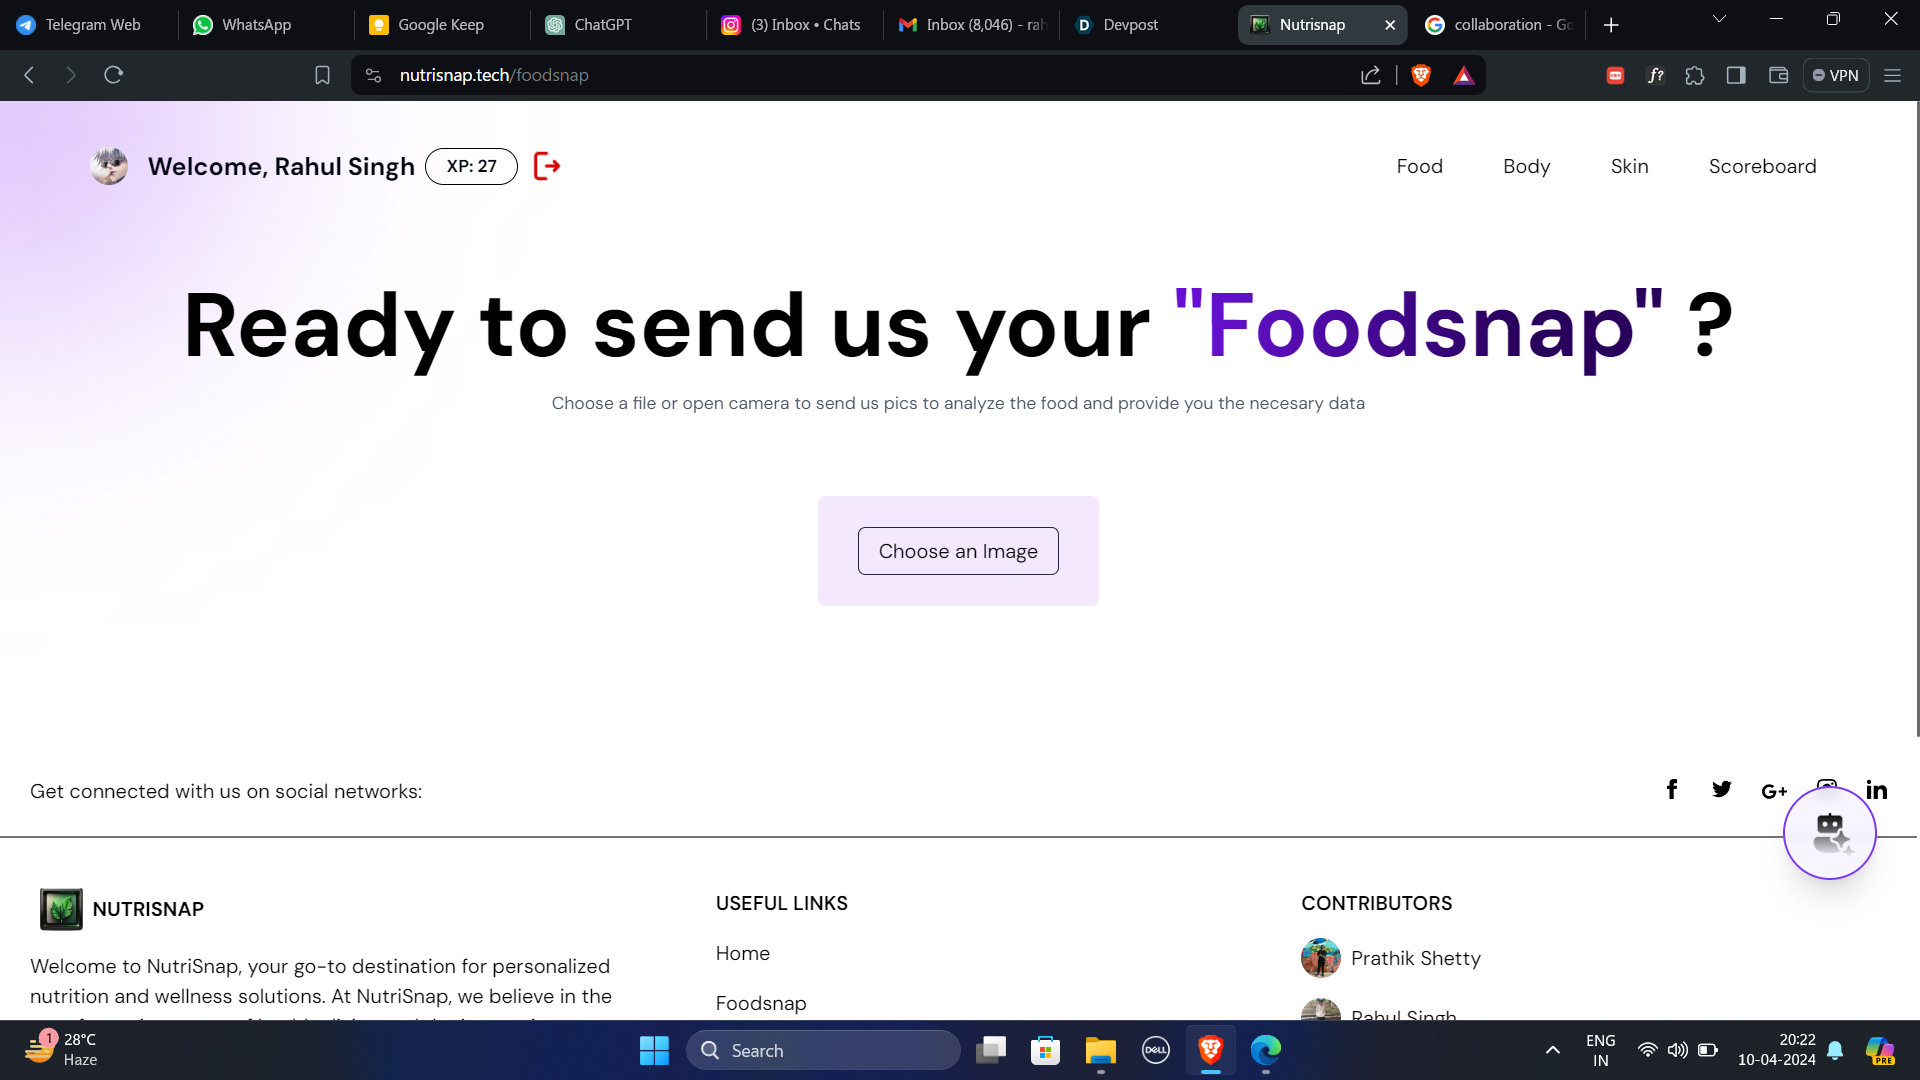Open the LinkedIn social icon

tap(1876, 790)
